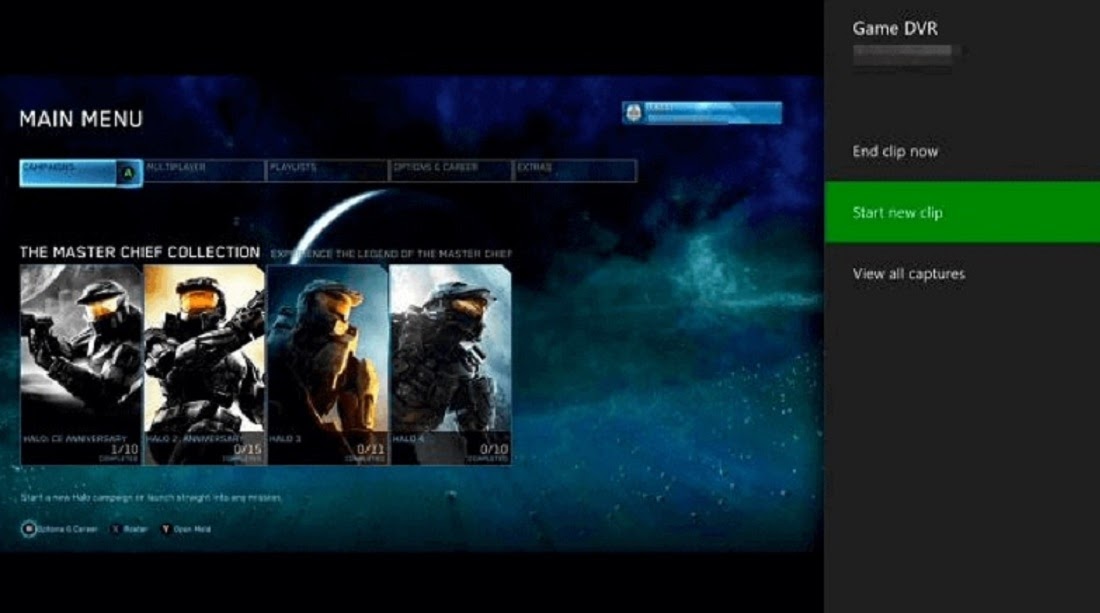Select the Halo 3 campaign tile
The image size is (1100, 613).
(x=327, y=365)
